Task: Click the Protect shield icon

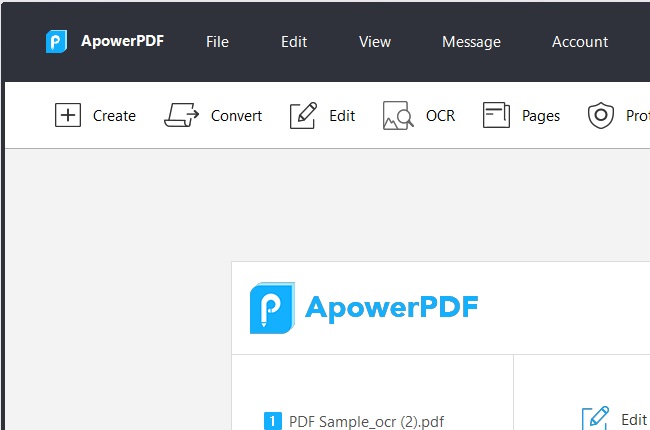Action: tap(601, 115)
